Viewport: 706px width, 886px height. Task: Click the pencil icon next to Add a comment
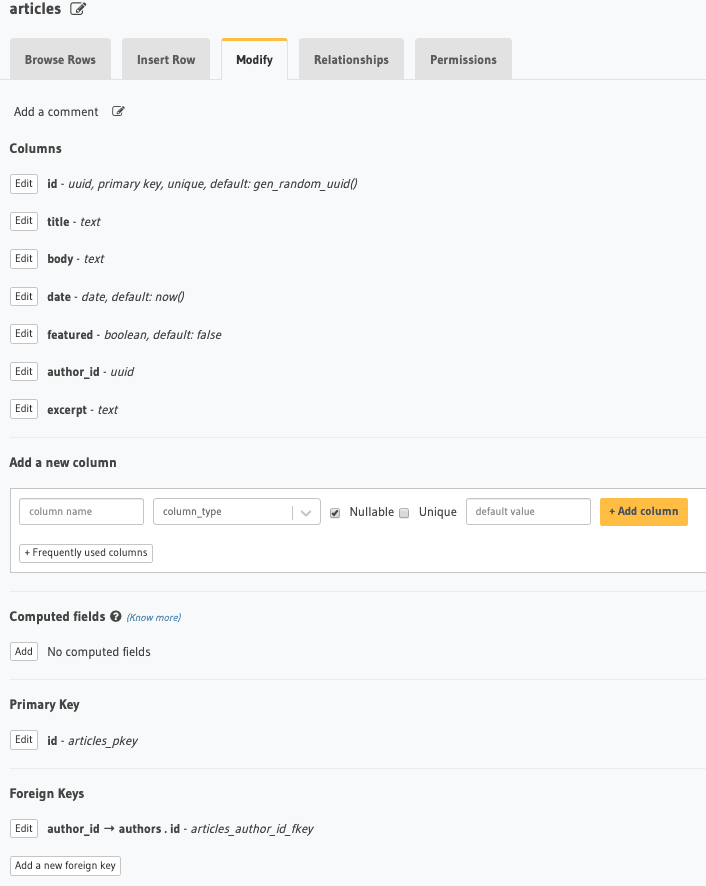tap(118, 111)
